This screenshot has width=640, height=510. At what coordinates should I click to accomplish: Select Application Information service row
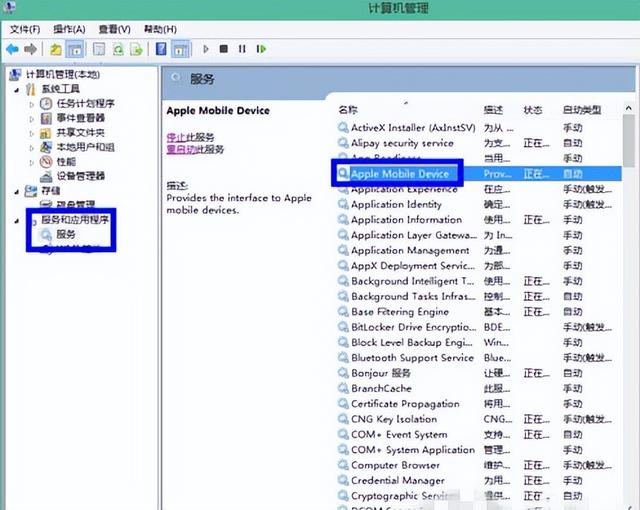tap(480, 220)
